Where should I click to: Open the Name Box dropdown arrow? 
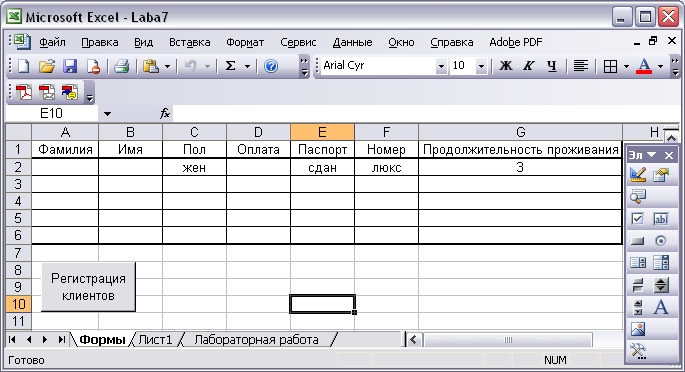pos(107,114)
